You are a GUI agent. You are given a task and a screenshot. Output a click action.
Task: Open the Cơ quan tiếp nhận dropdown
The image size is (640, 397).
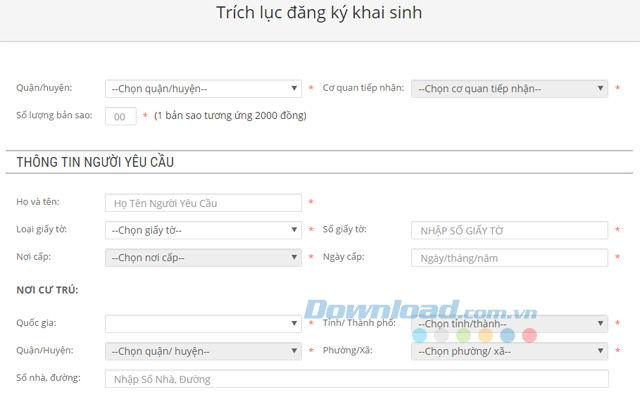509,89
